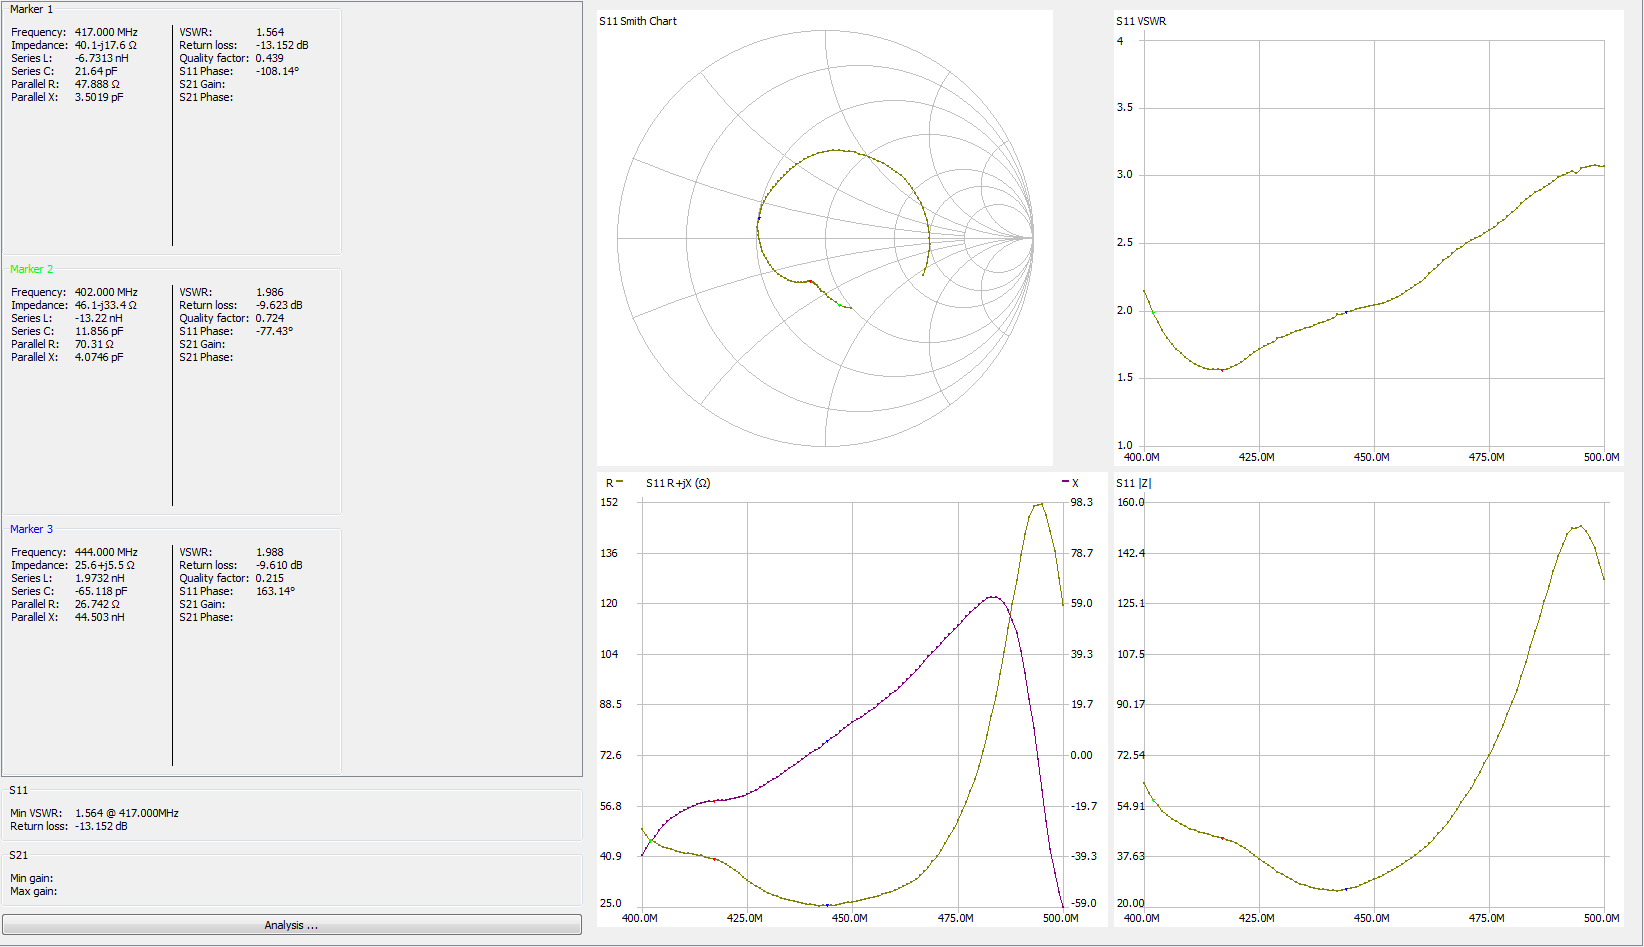
Task: Click the S21 Min gain label
Action: tap(31, 878)
